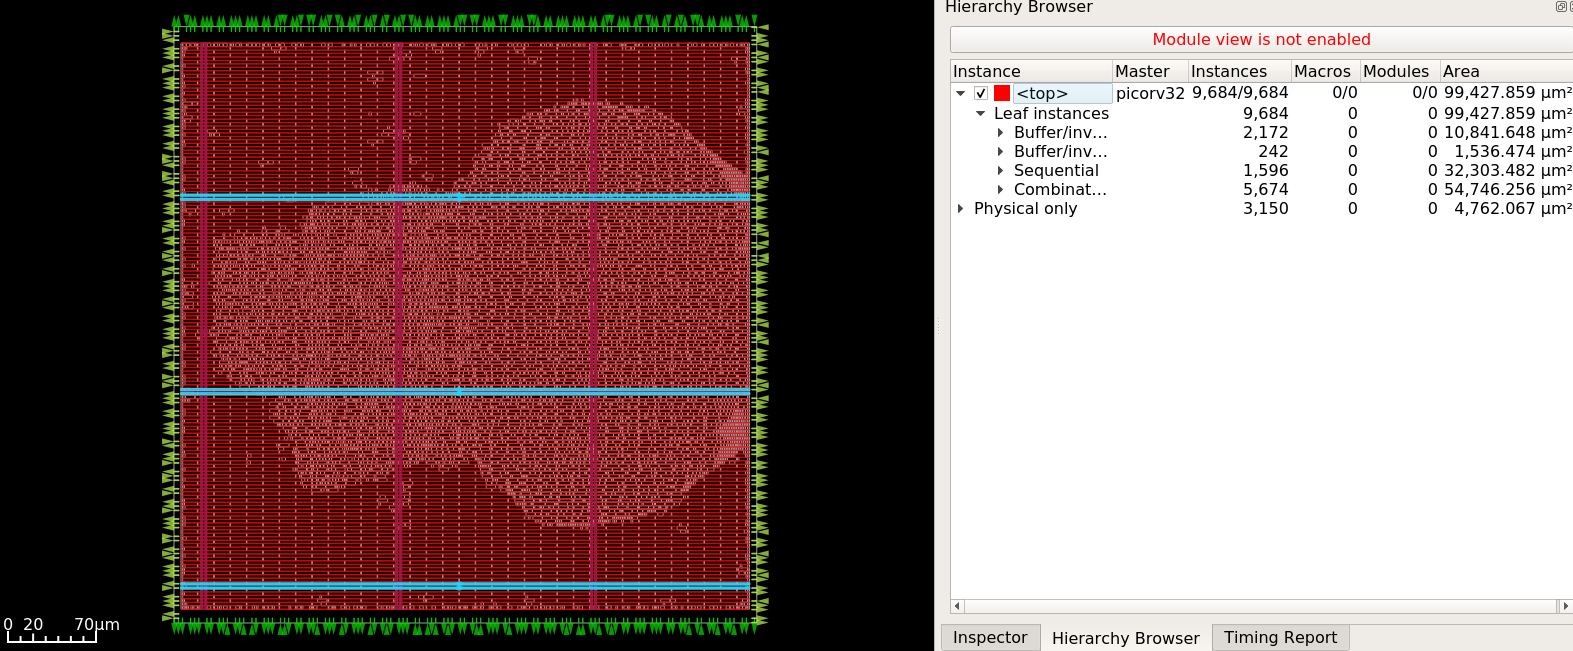The height and width of the screenshot is (651, 1573).
Task: Select the Leaf instances row label
Action: point(1051,113)
